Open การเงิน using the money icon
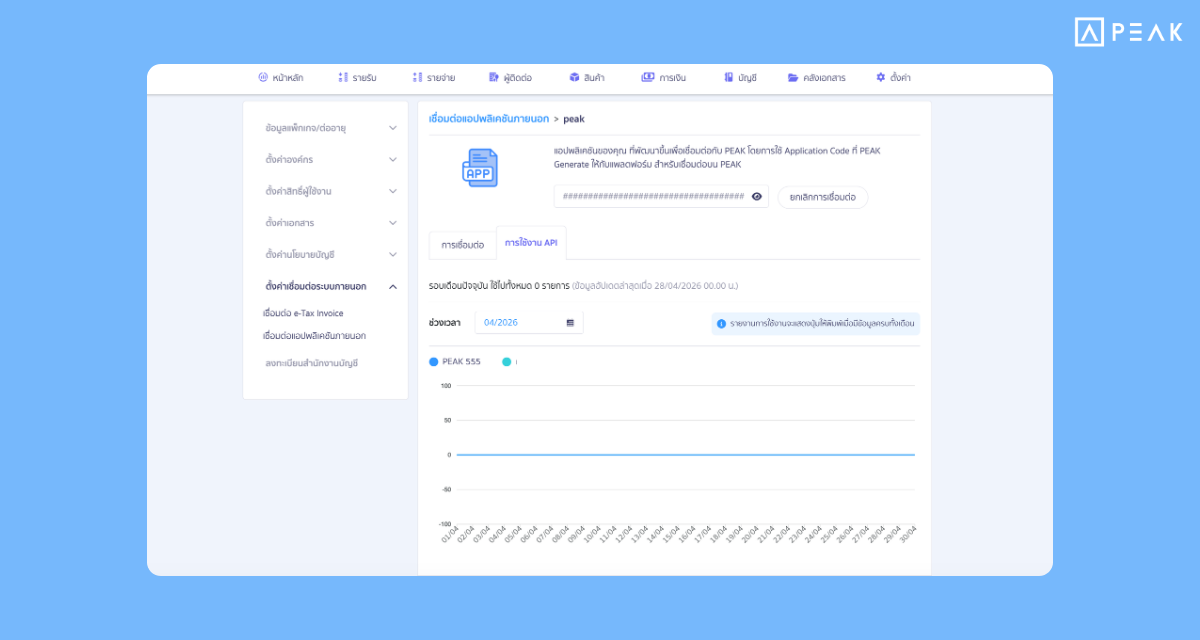Image resolution: width=1200 pixels, height=640 pixels. 646,77
